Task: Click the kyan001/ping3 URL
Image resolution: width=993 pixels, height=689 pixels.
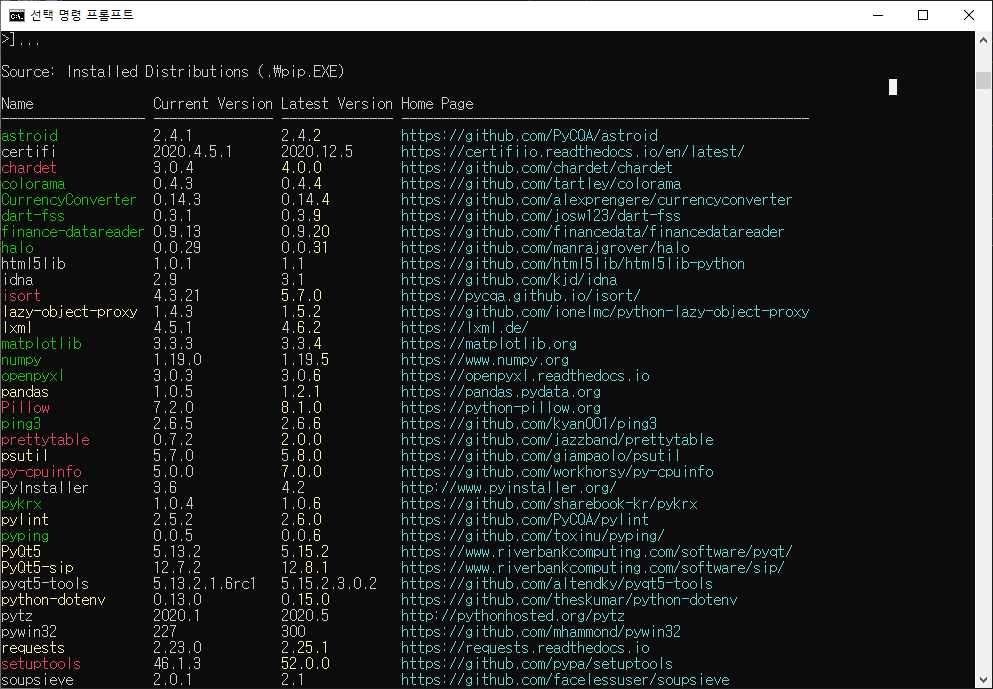Action: [x=529, y=424]
